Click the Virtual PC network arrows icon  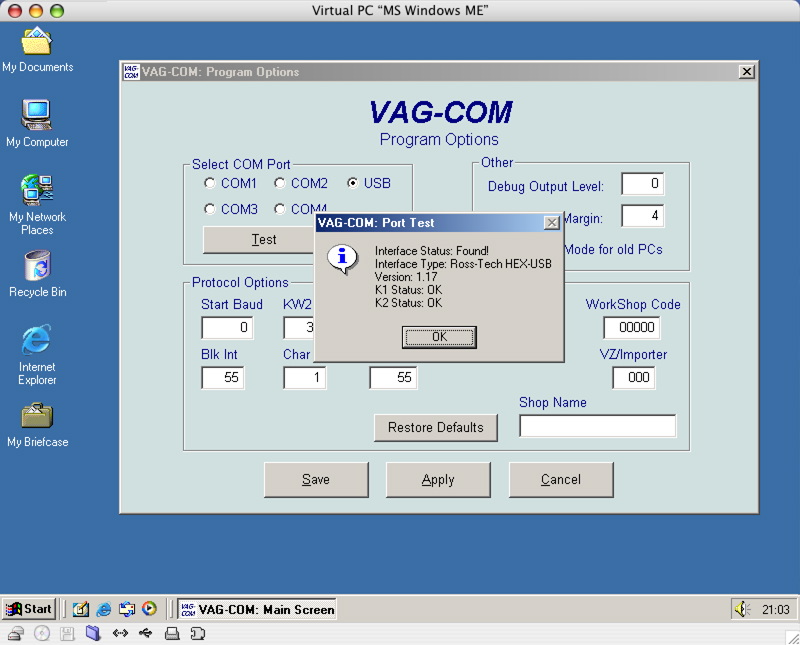click(x=120, y=633)
